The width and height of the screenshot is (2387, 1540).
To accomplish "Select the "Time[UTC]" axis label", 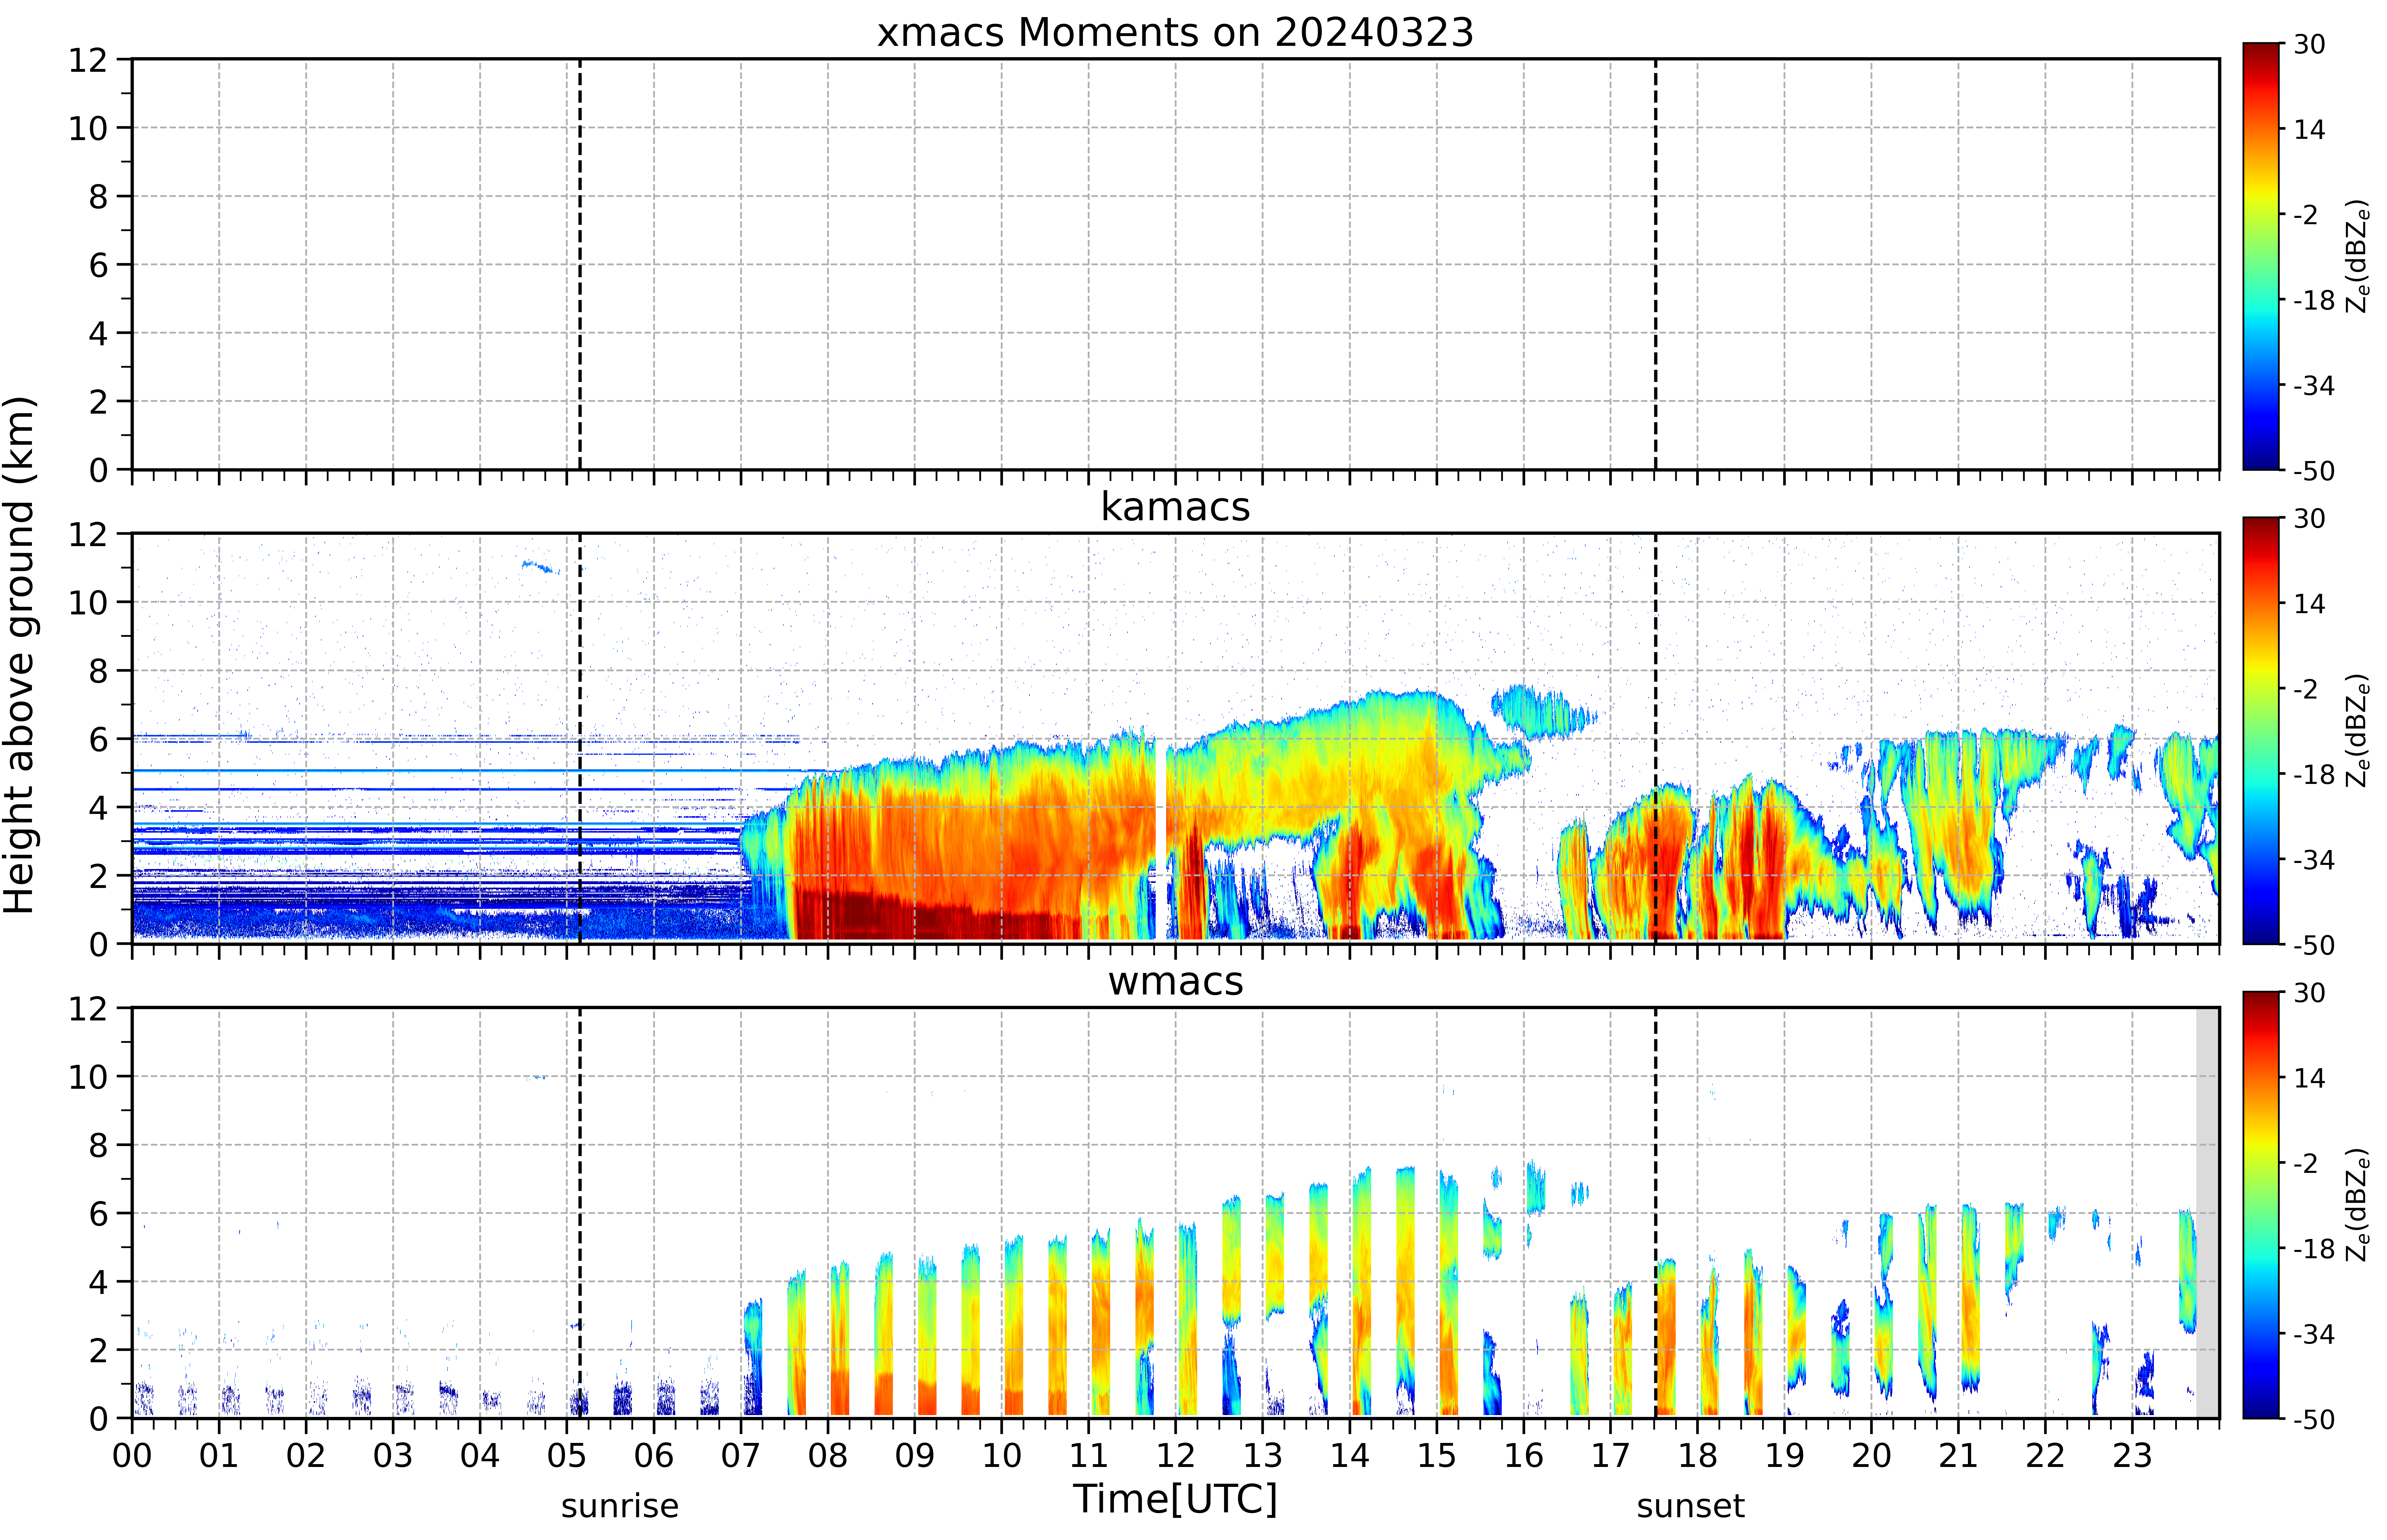I will pyautogui.click(x=1175, y=1499).
